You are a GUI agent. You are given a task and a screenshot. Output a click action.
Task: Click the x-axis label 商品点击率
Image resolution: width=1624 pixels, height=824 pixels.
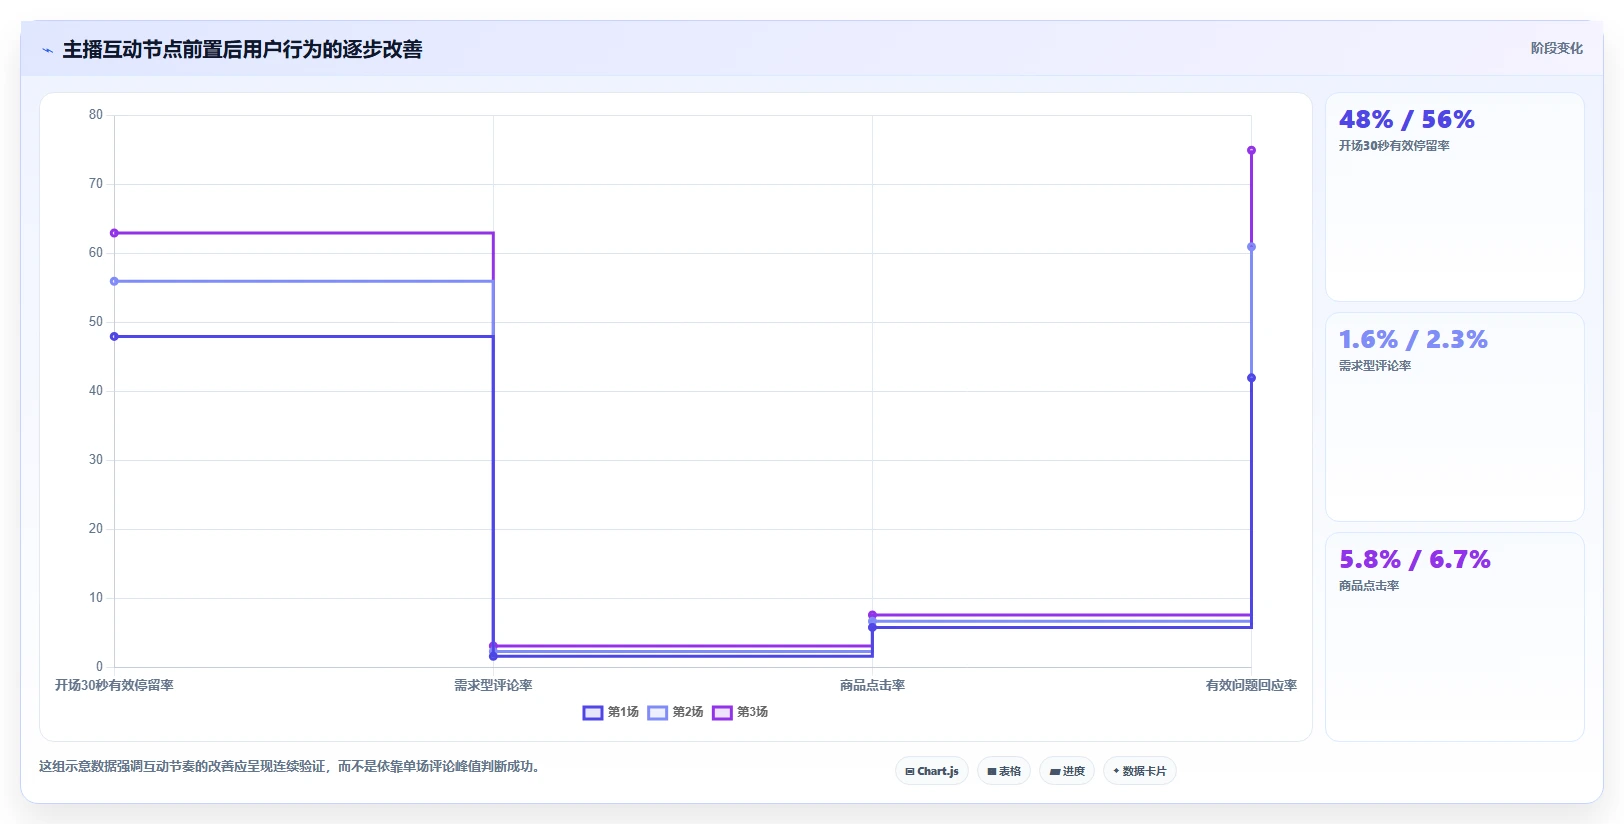pos(872,686)
